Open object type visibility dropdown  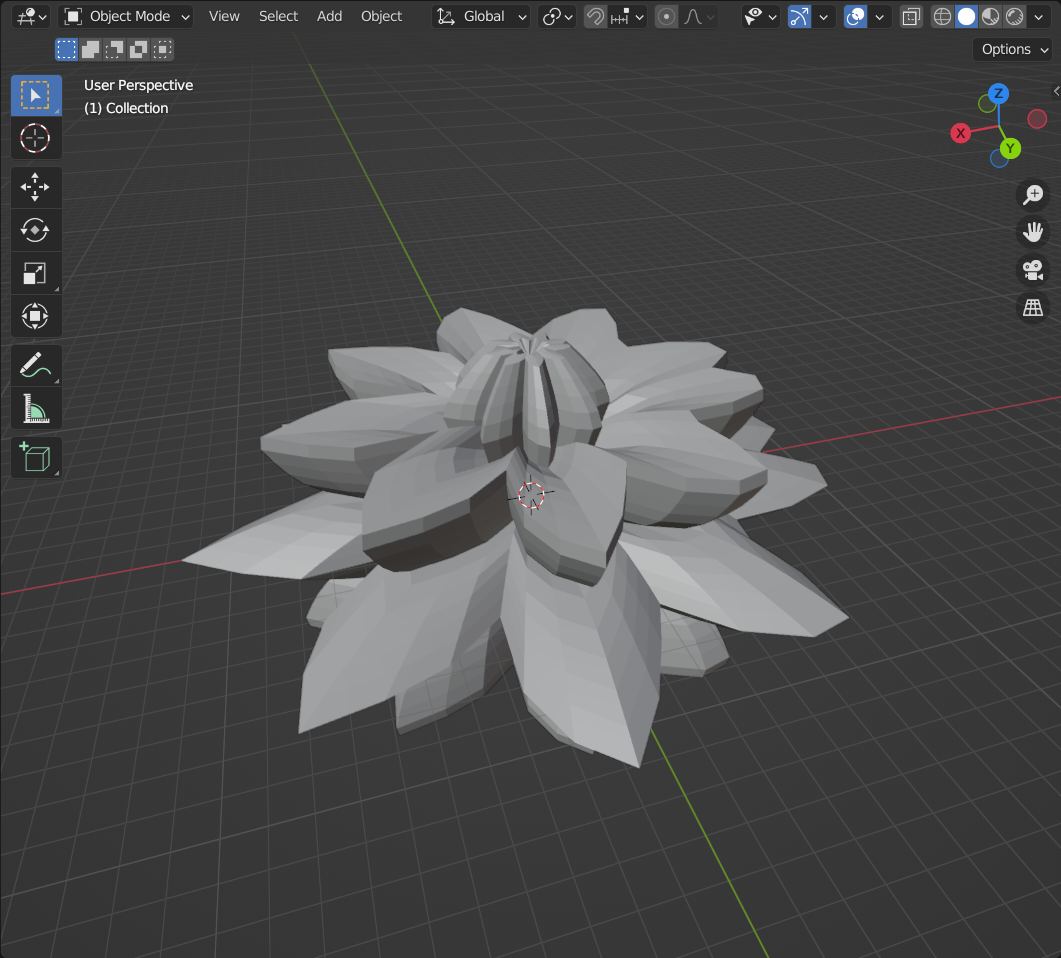point(759,16)
